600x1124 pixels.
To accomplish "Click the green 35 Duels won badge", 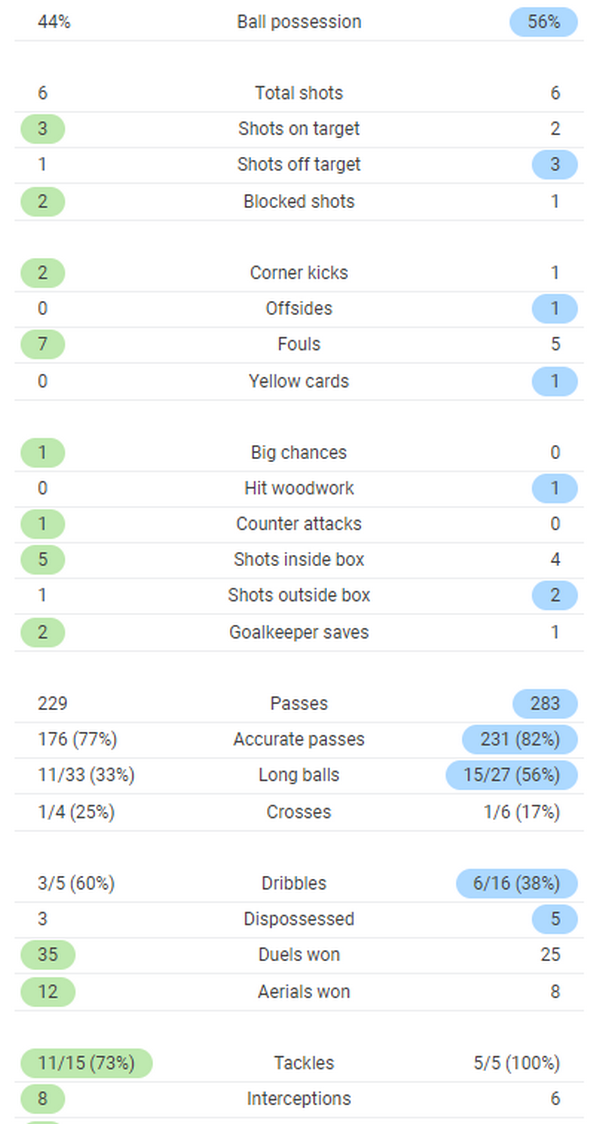I will 47,955.
